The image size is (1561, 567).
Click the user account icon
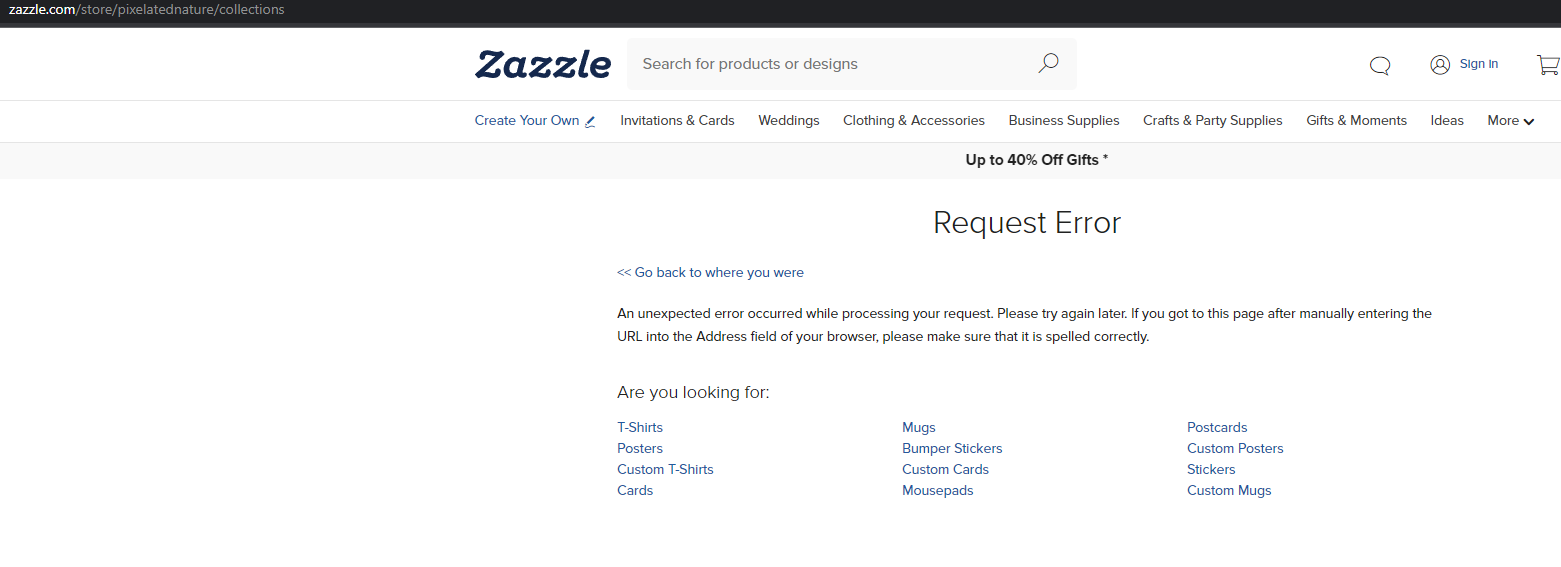(1440, 64)
